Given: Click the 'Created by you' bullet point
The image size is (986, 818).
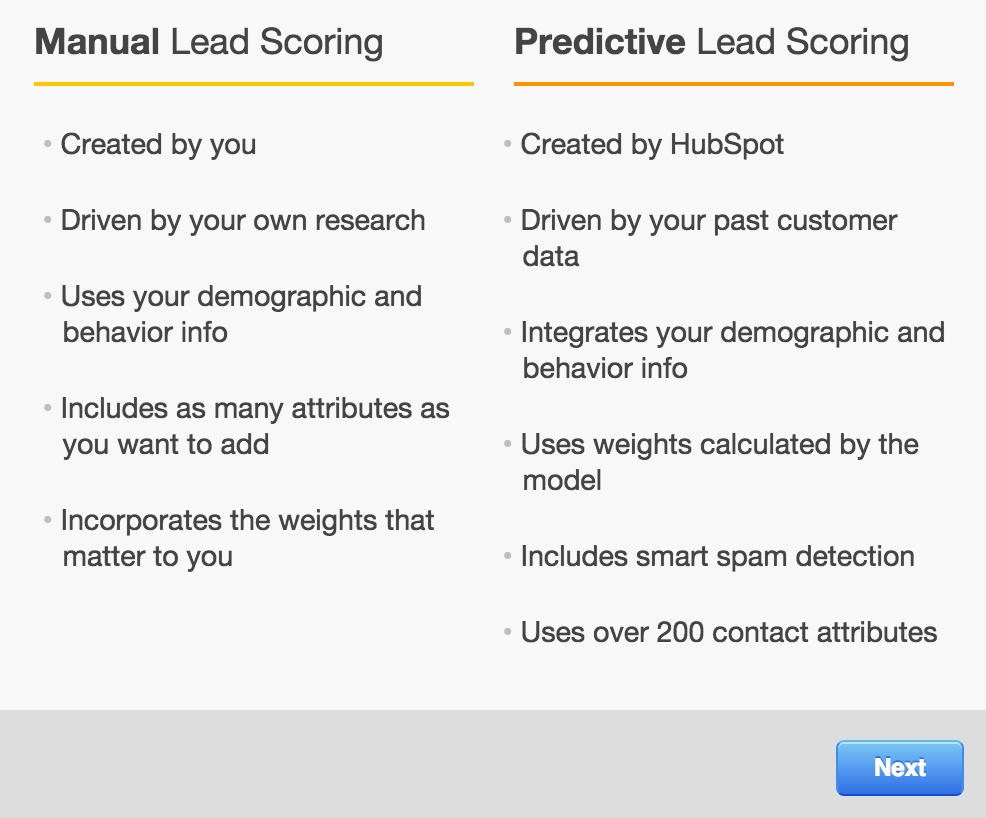Looking at the screenshot, I should (158, 145).
